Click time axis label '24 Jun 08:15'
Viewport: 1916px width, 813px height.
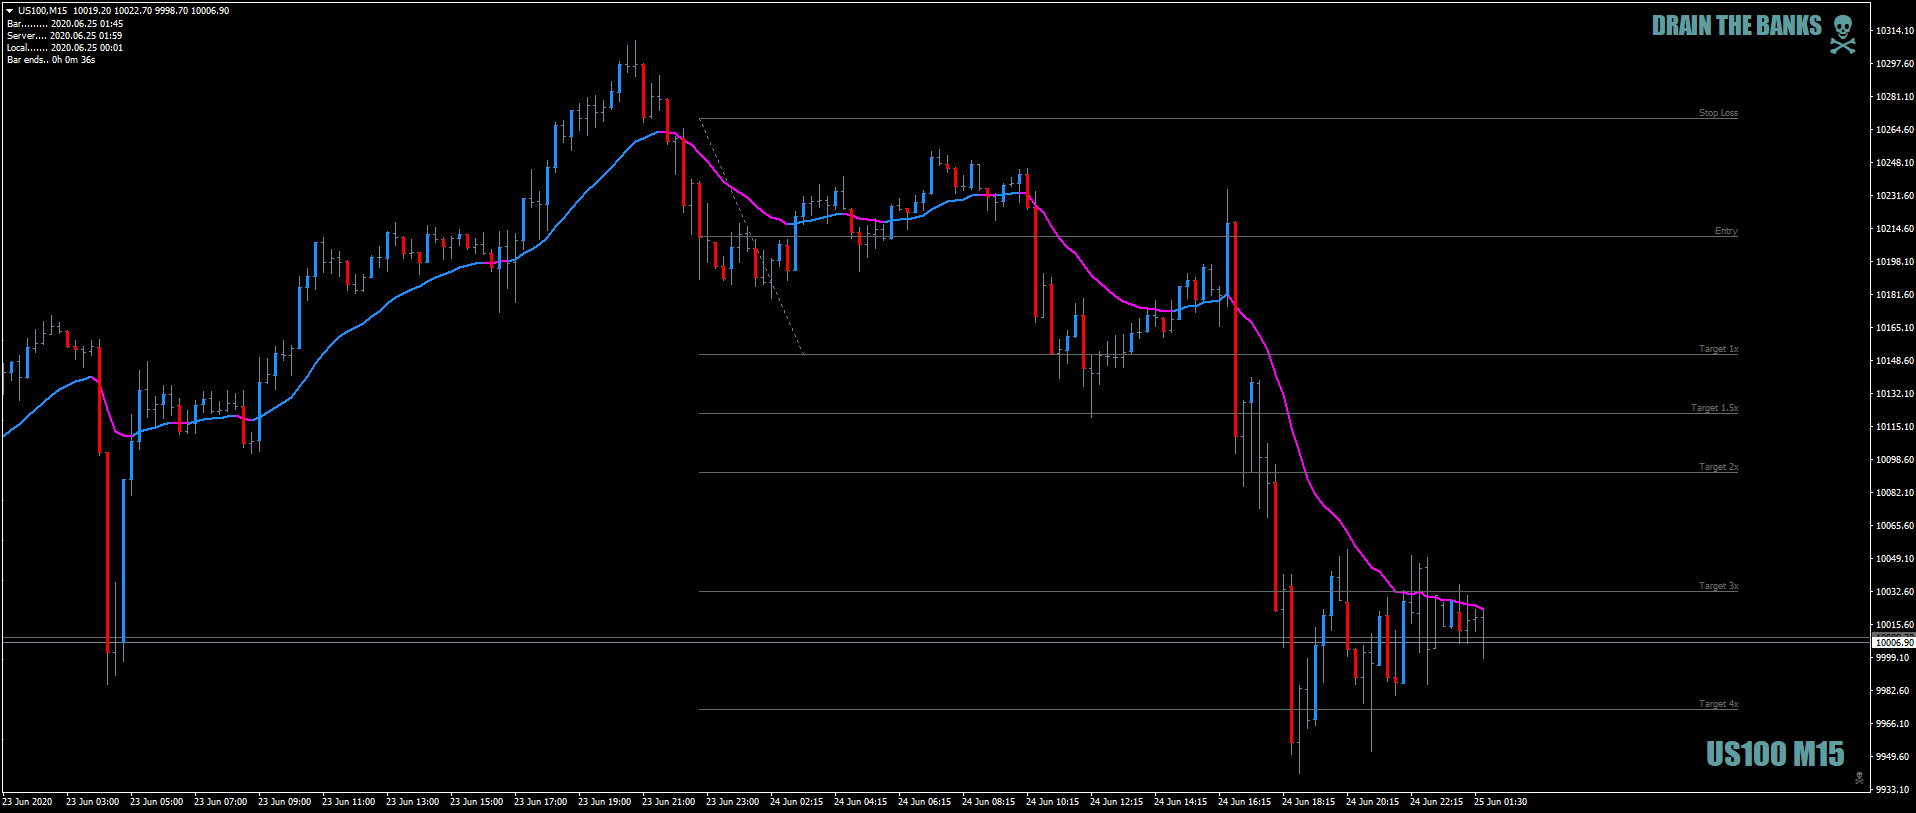pos(988,802)
